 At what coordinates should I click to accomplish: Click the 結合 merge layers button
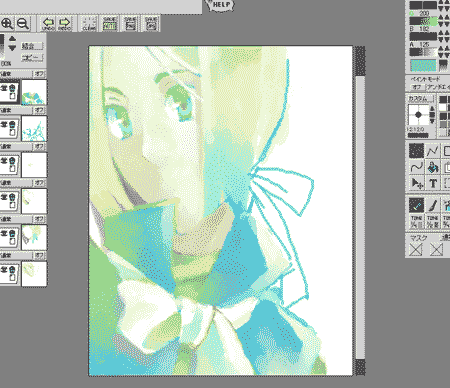click(x=32, y=46)
